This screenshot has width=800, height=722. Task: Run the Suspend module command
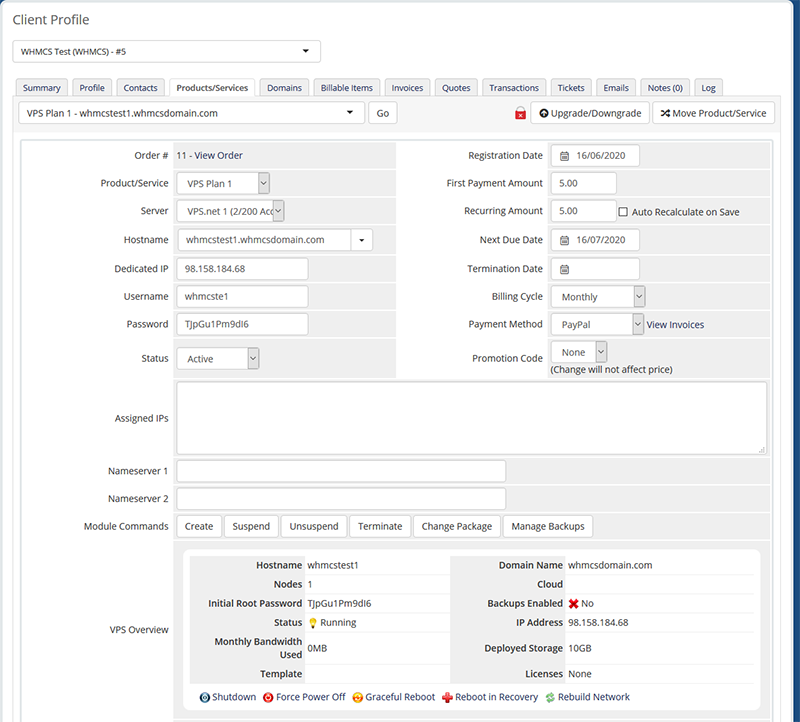point(251,527)
